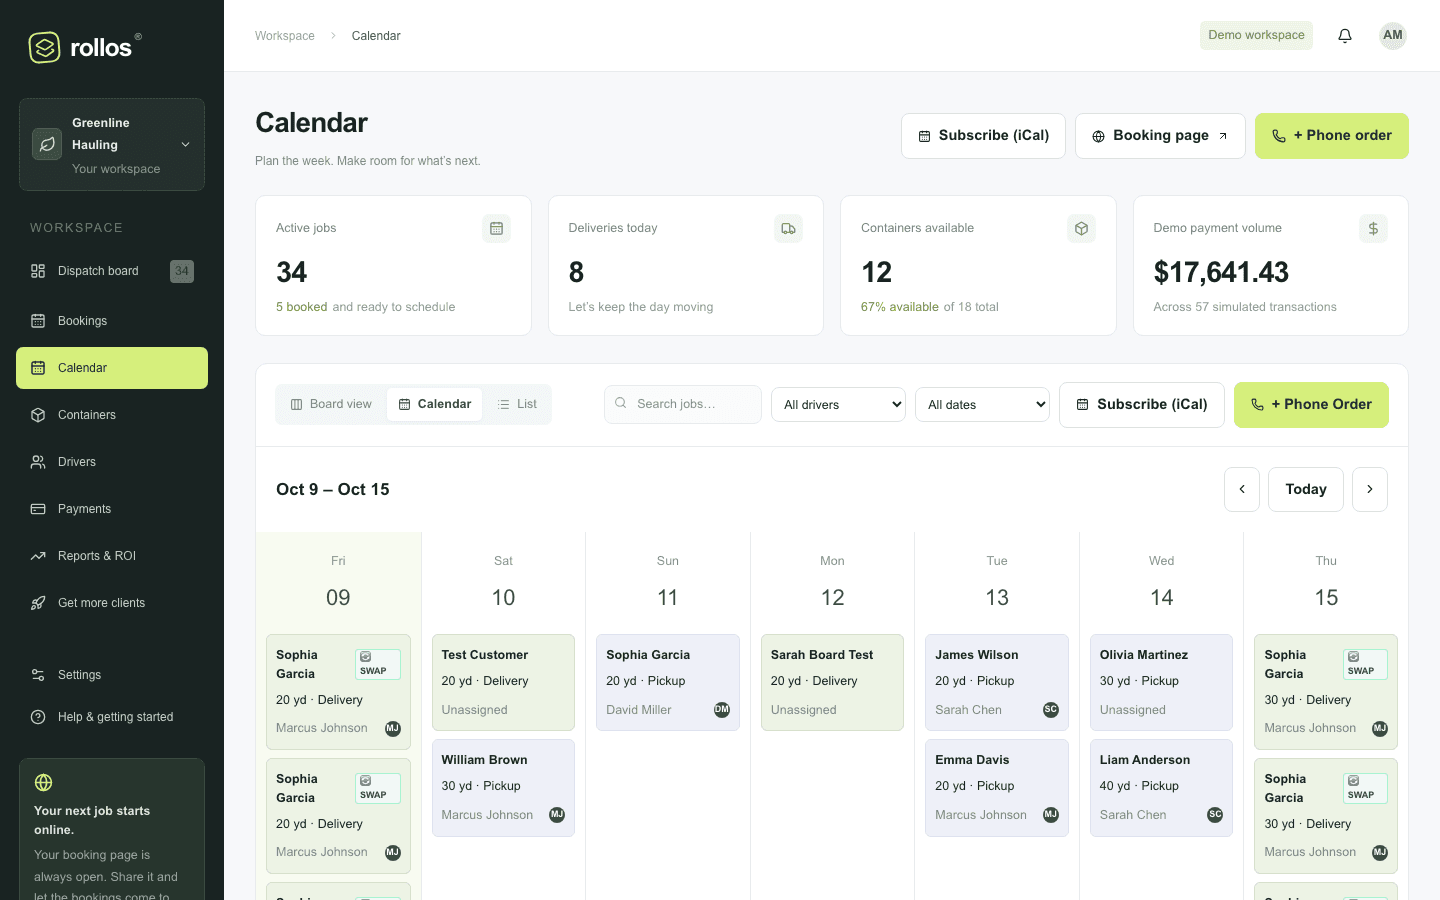The height and width of the screenshot is (900, 1440).
Task: Open the AM user avatar menu
Action: click(x=1393, y=36)
